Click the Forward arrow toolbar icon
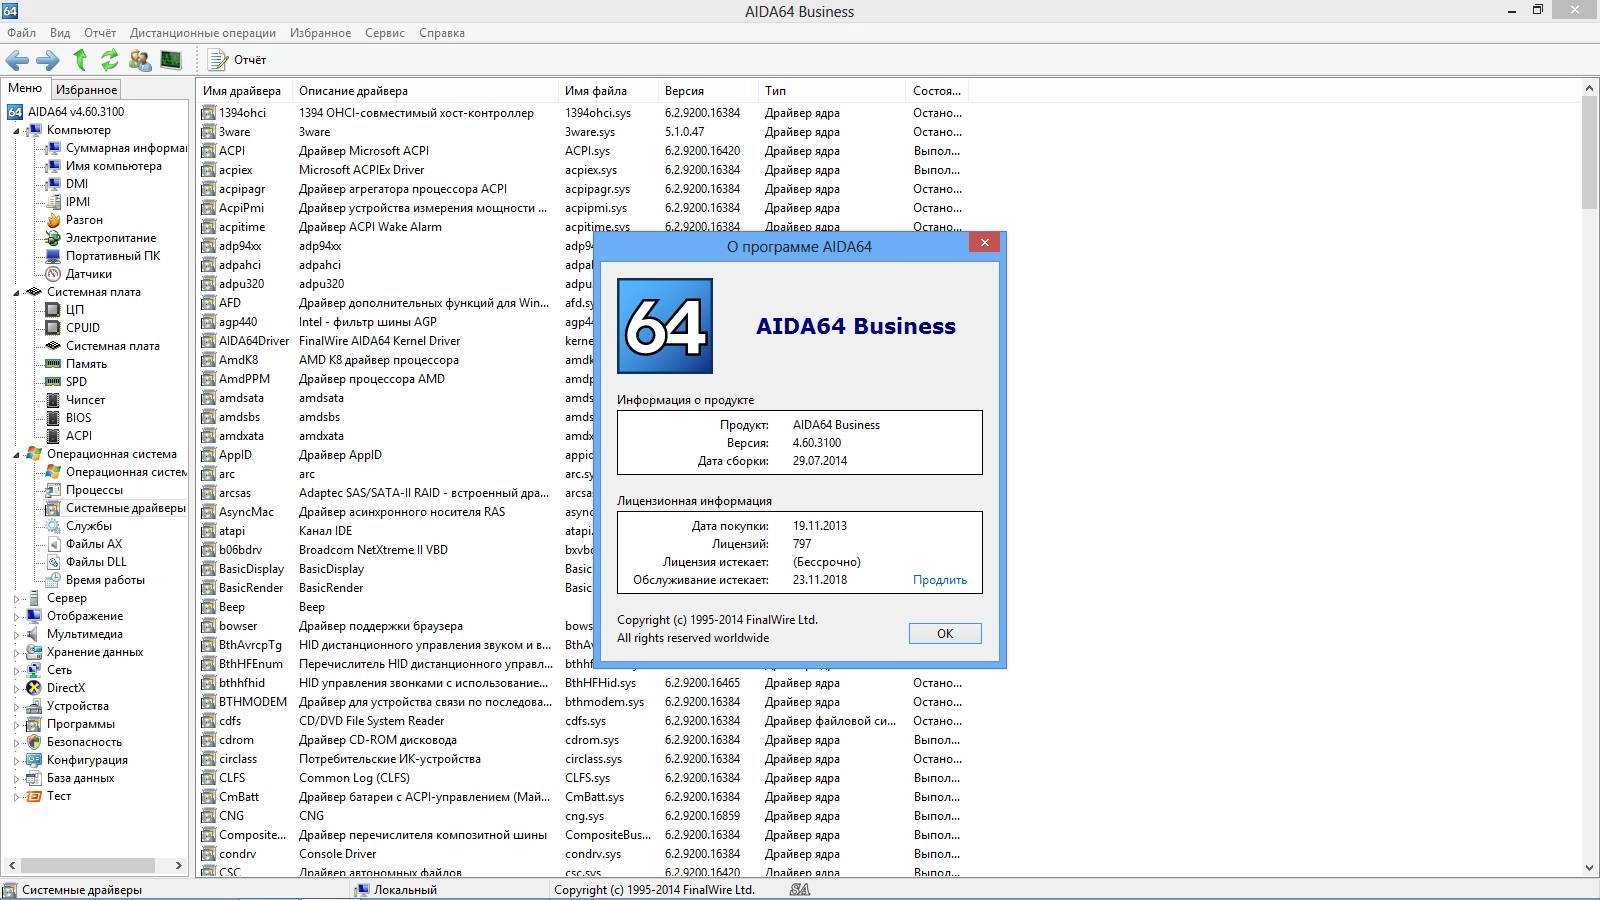Screen dimensions: 1600x900 coord(48,60)
